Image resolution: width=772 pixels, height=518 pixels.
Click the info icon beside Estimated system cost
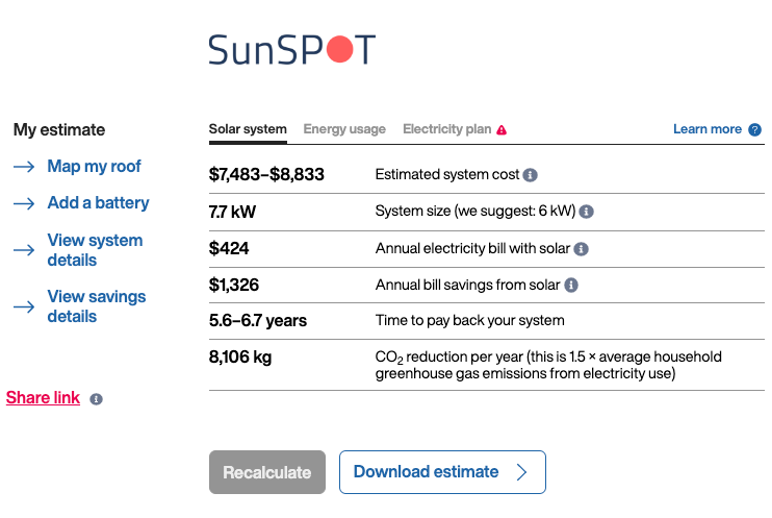click(x=530, y=175)
